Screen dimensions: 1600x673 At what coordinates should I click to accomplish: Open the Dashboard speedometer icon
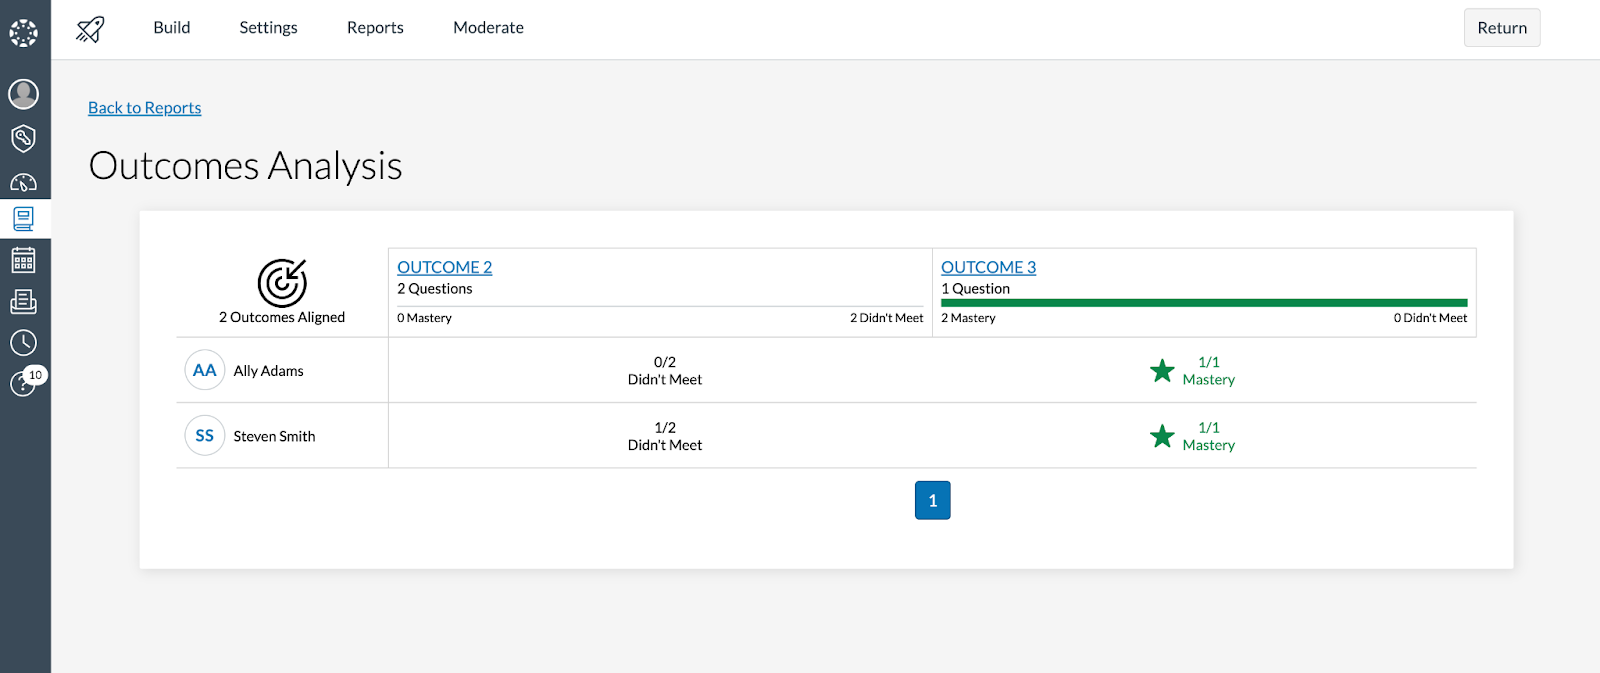[x=24, y=182]
